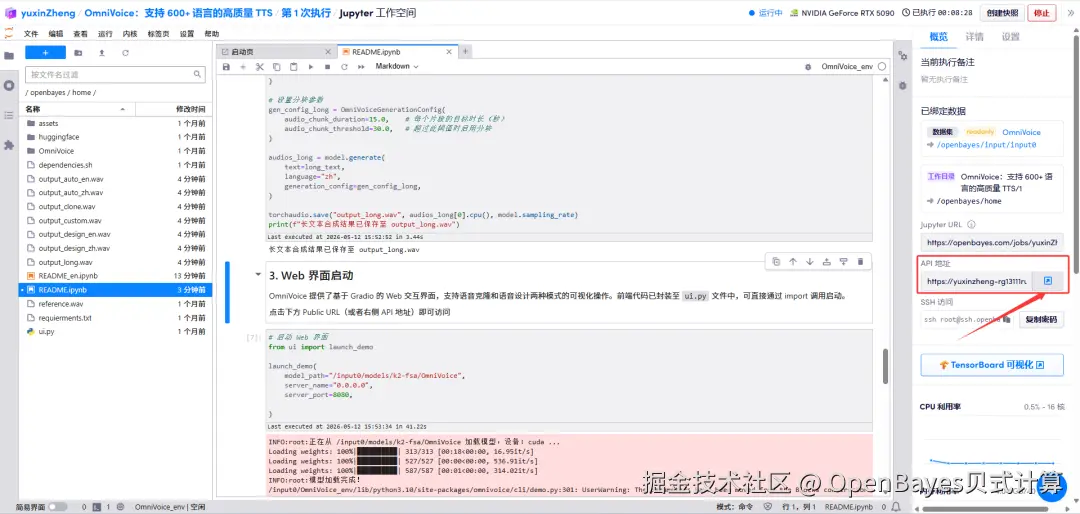This screenshot has width=1080, height=514.
Task: Insert cell above icon in cell toolbar
Action: click(827, 262)
